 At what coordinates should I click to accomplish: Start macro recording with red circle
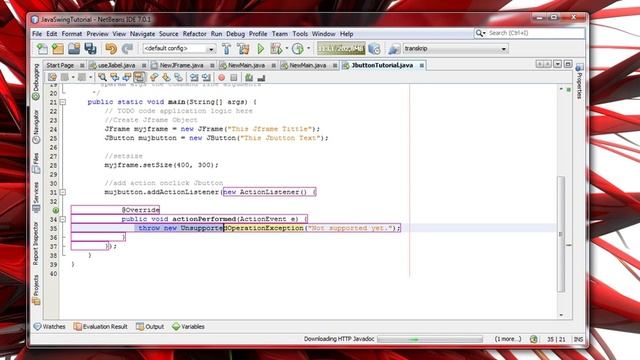click(222, 77)
